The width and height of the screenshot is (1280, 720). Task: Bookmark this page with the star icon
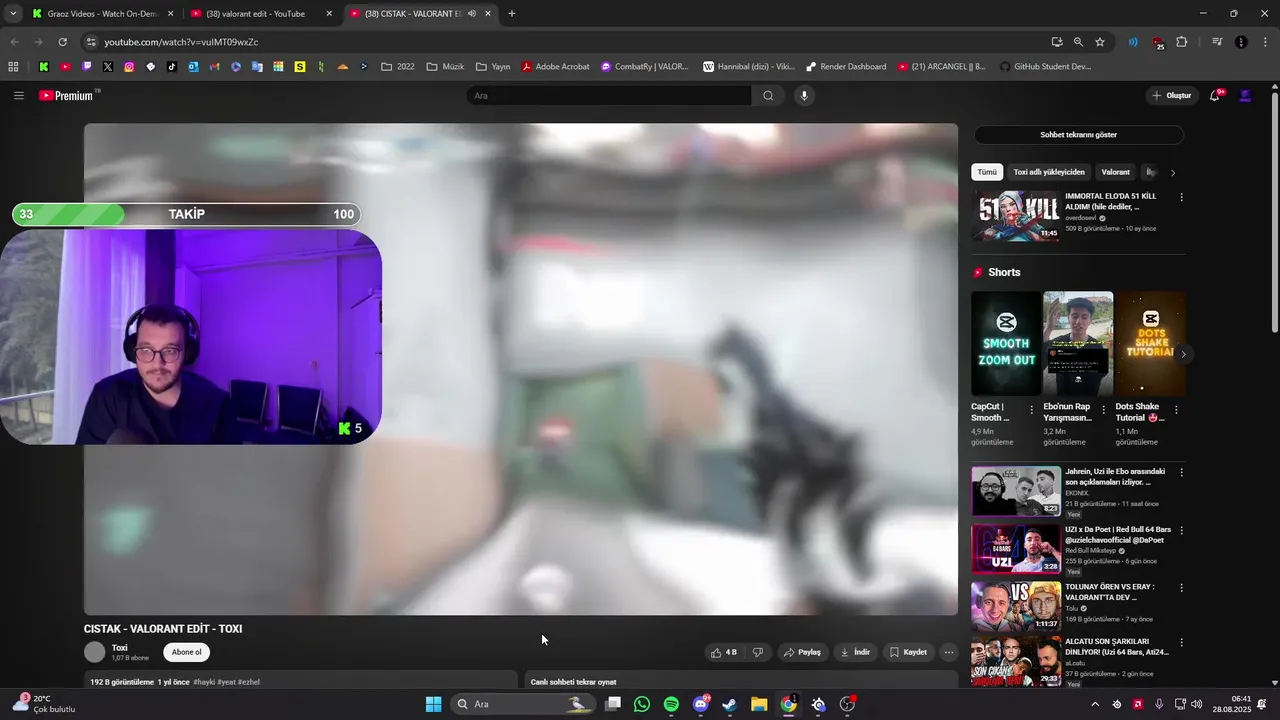click(1100, 42)
